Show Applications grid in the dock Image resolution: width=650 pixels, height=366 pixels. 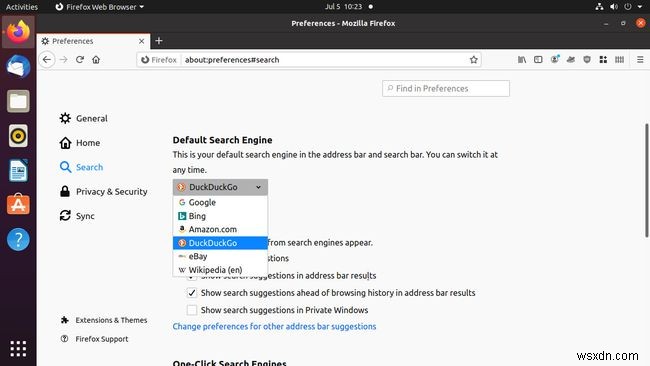point(18,349)
